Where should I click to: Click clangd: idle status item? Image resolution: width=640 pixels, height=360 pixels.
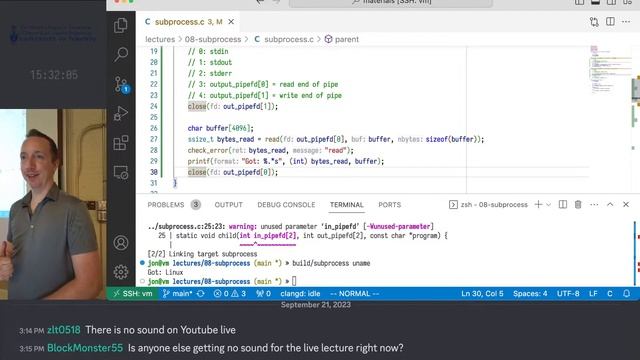coord(300,293)
